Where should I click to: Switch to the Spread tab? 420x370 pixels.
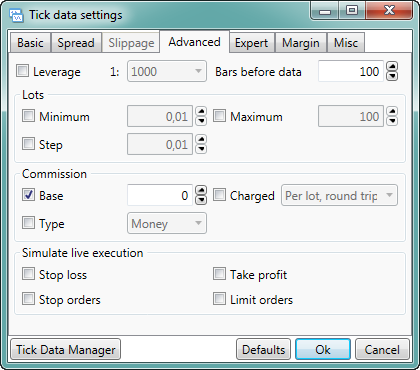[76, 43]
